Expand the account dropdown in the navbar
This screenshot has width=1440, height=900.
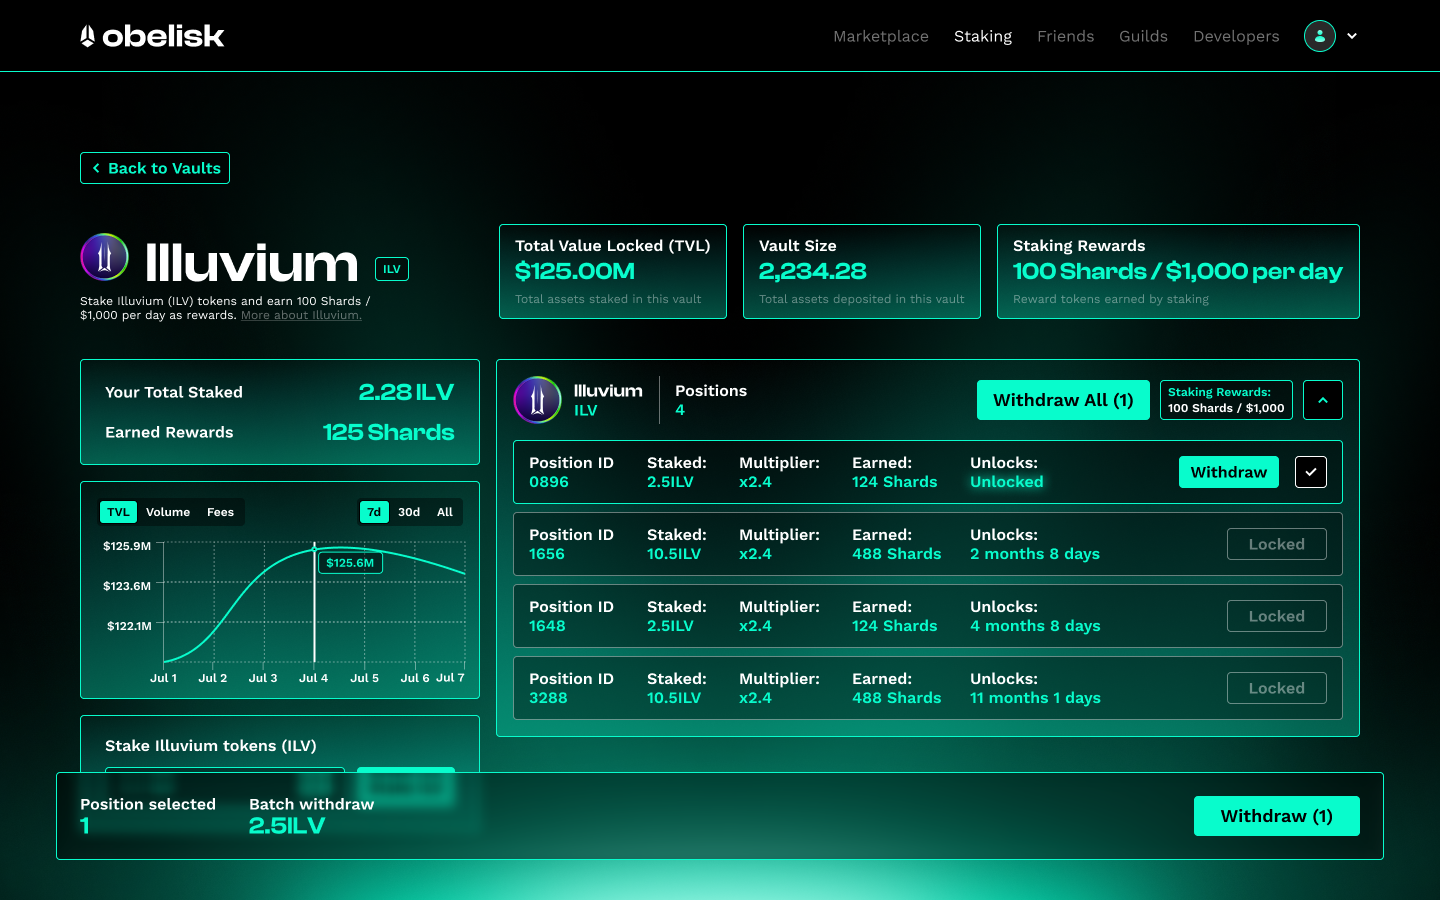pos(1351,36)
